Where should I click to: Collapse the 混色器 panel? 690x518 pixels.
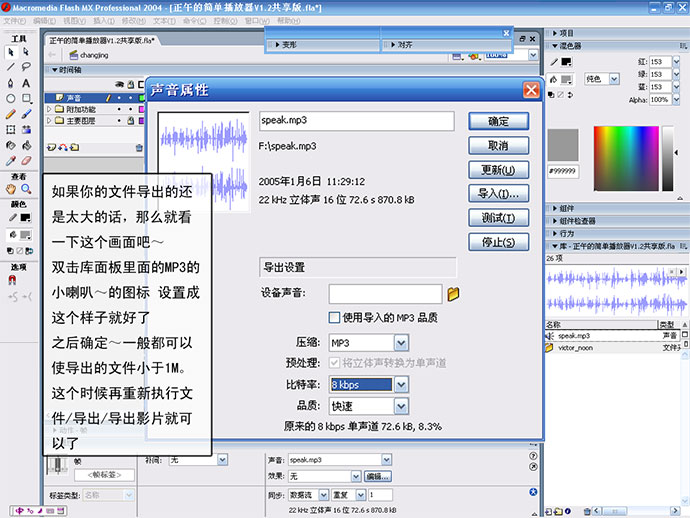click(x=555, y=45)
